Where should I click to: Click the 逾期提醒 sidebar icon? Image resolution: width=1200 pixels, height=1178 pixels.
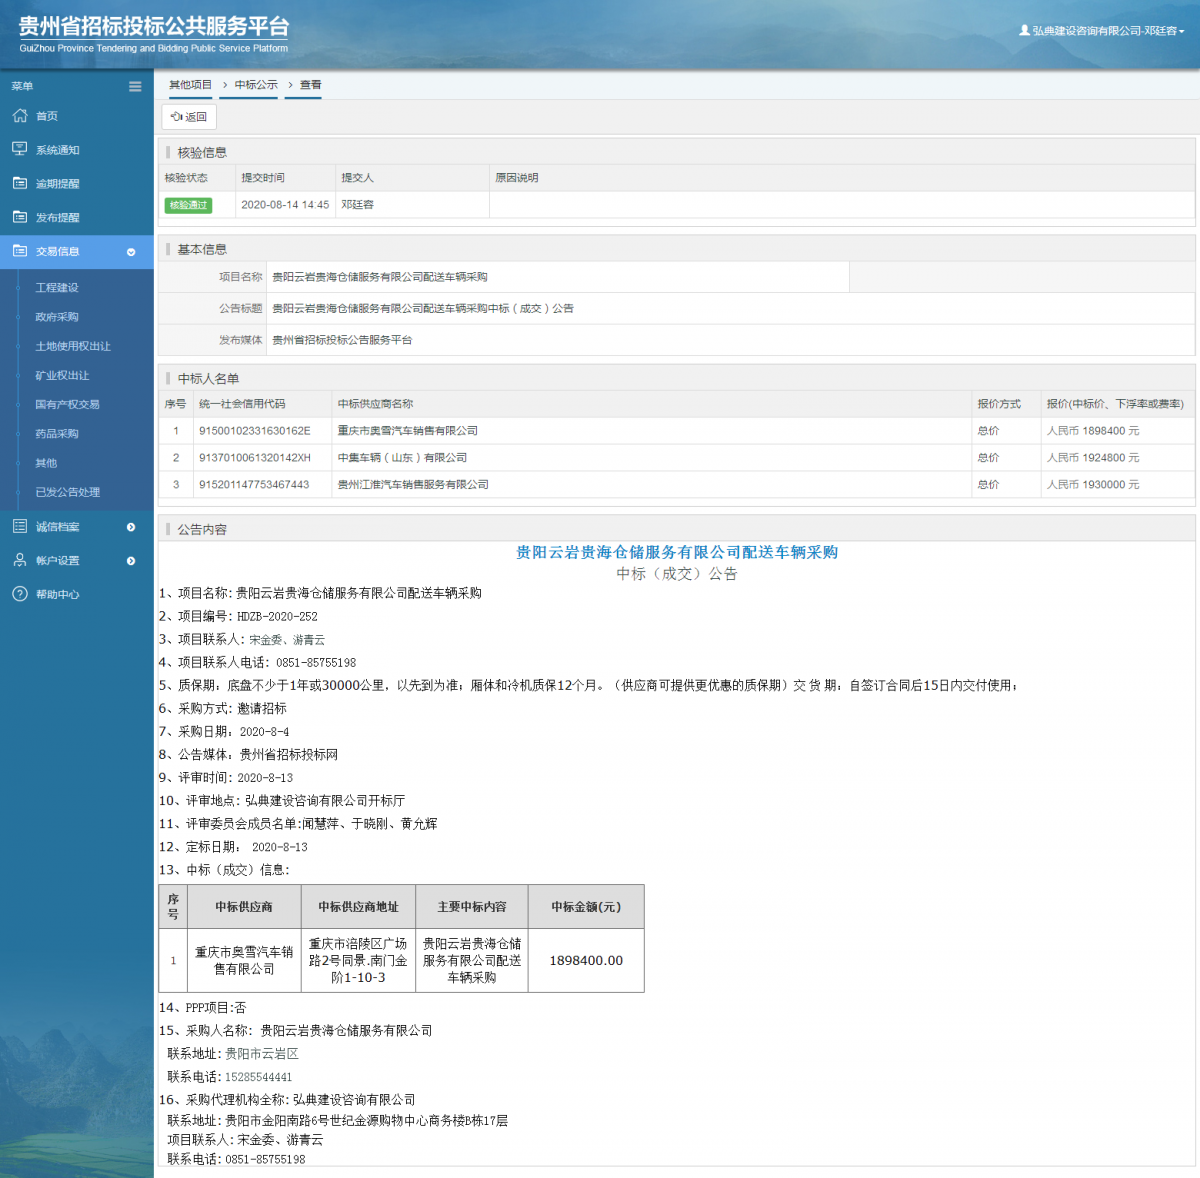point(20,183)
